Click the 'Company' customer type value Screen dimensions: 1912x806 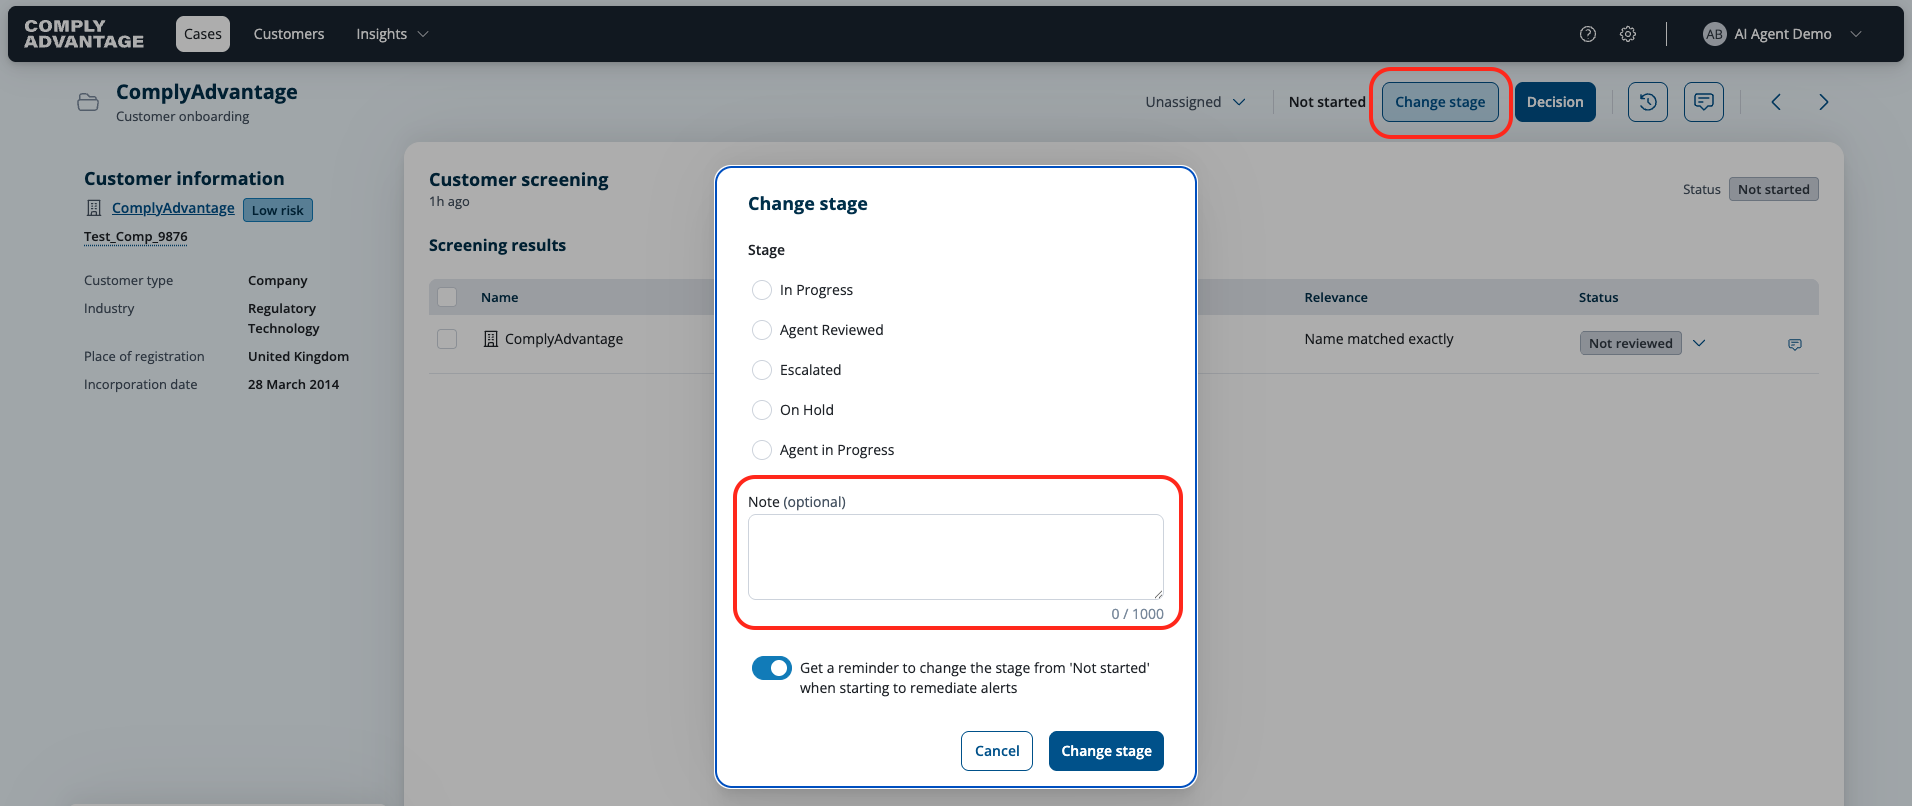pos(278,280)
